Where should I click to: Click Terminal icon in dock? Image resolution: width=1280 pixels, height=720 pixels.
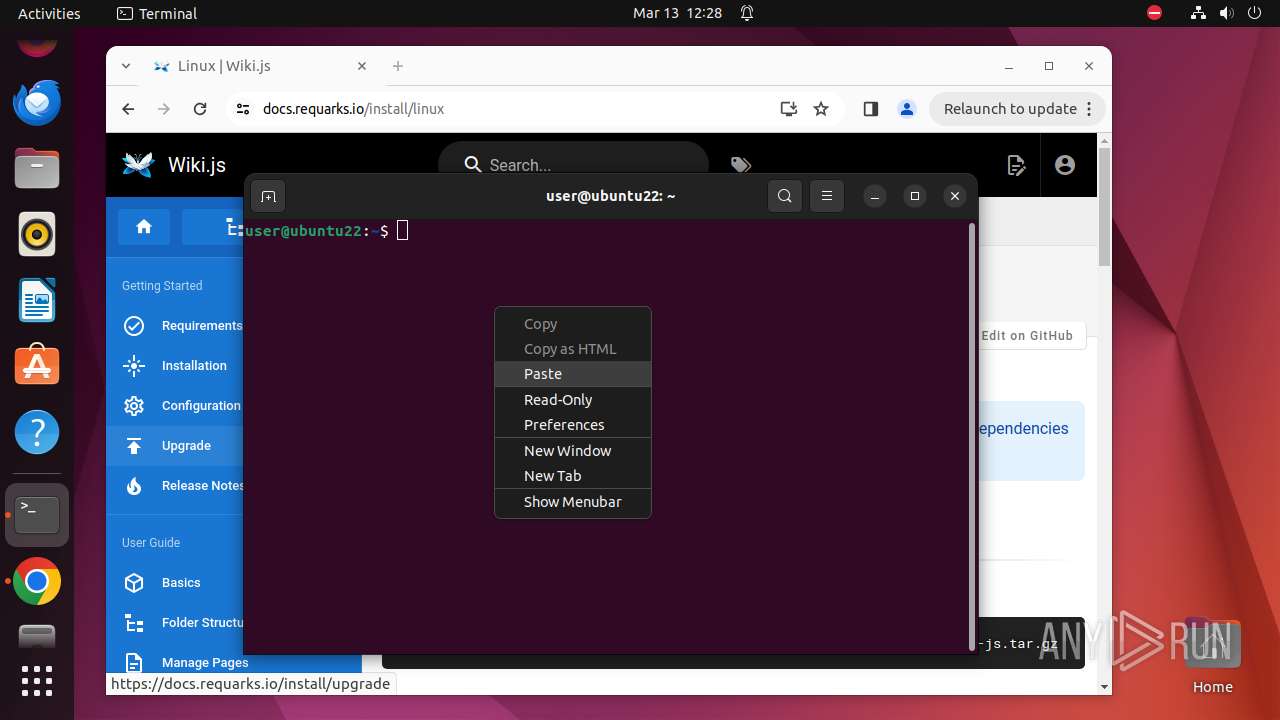point(37,515)
